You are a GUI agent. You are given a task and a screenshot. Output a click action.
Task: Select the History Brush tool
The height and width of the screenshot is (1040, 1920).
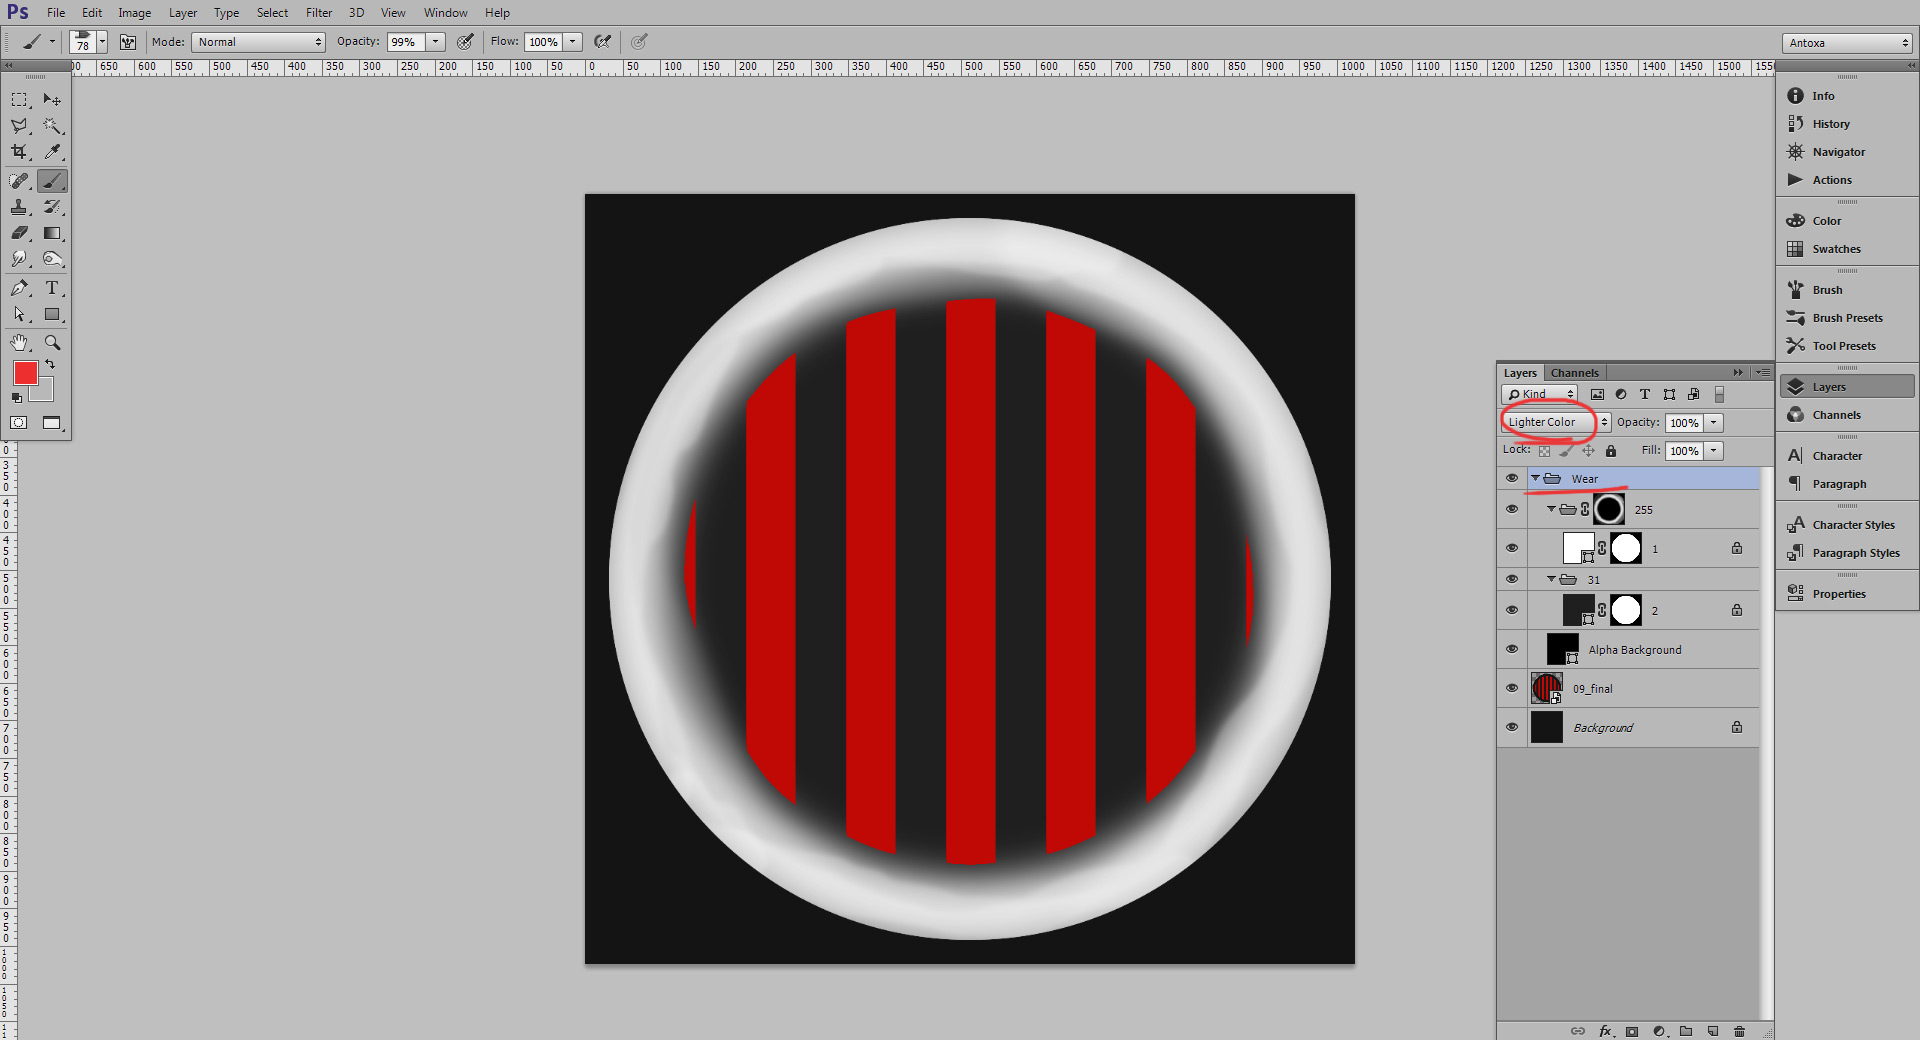pyautogui.click(x=52, y=207)
